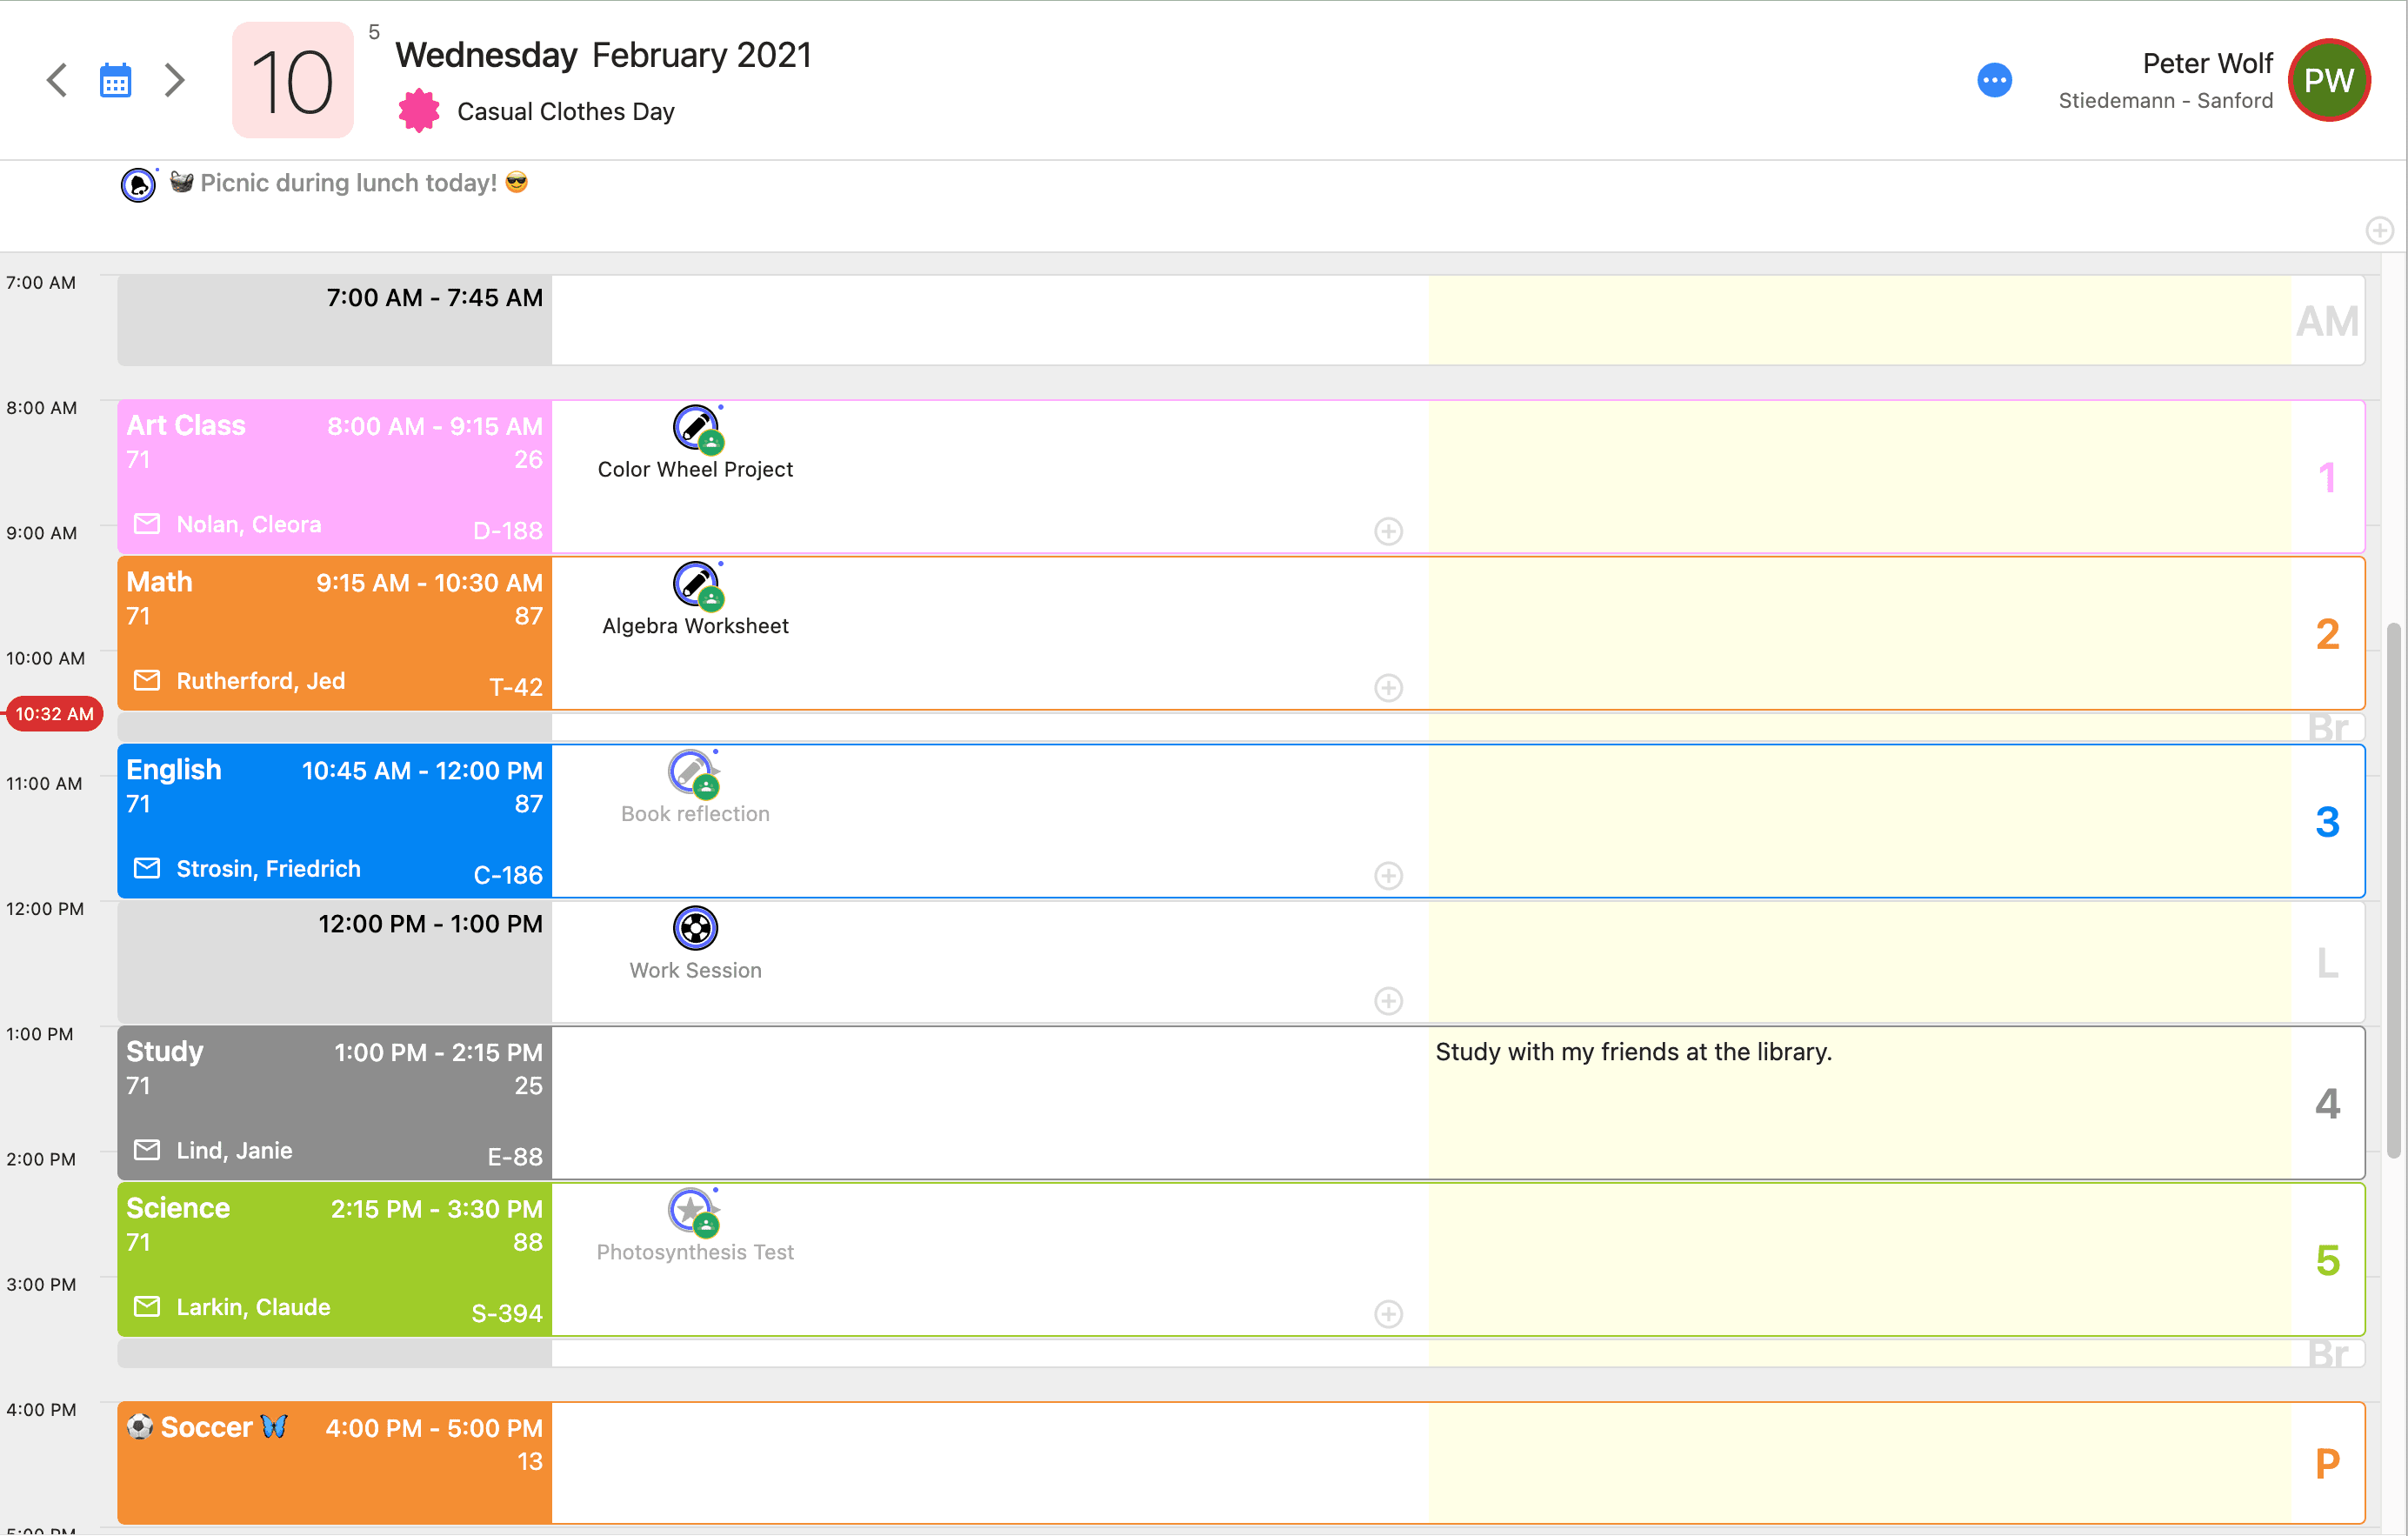Open the blue more options button
The height and width of the screenshot is (1536, 2408).
(x=1993, y=80)
